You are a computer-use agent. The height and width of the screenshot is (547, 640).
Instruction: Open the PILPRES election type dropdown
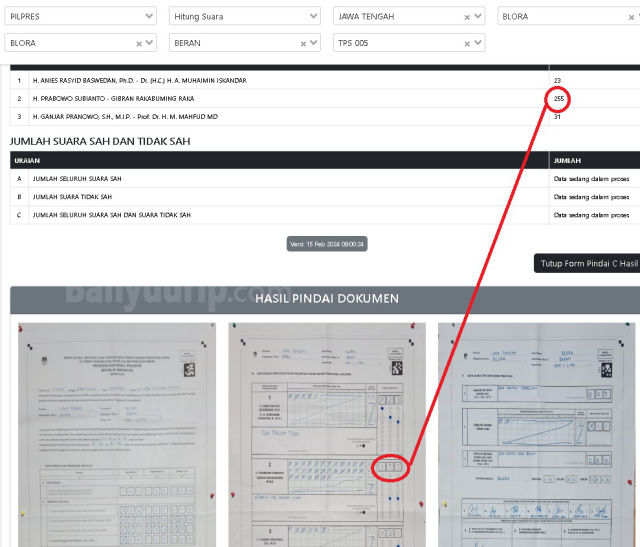(80, 16)
